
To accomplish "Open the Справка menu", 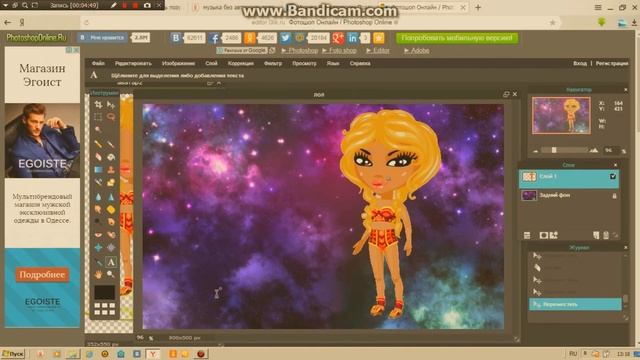I will [x=360, y=64].
